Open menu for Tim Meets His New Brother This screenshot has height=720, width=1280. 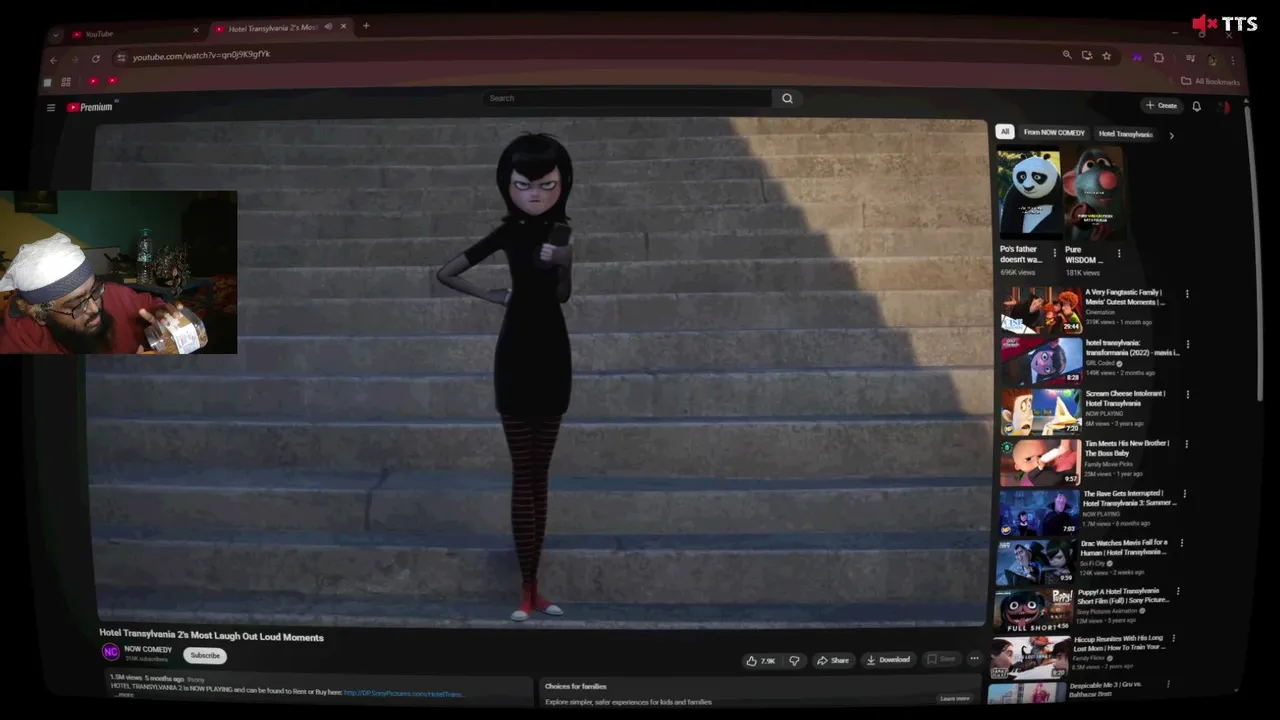tap(1186, 444)
